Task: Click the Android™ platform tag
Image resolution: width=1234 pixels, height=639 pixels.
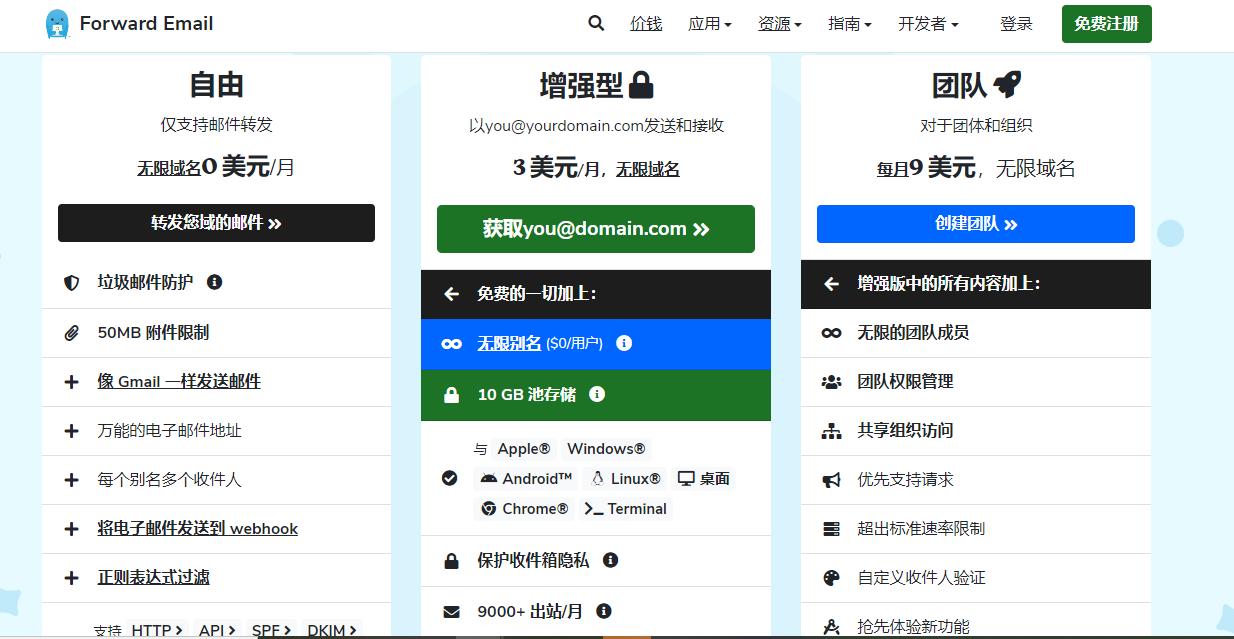Action: [526, 479]
